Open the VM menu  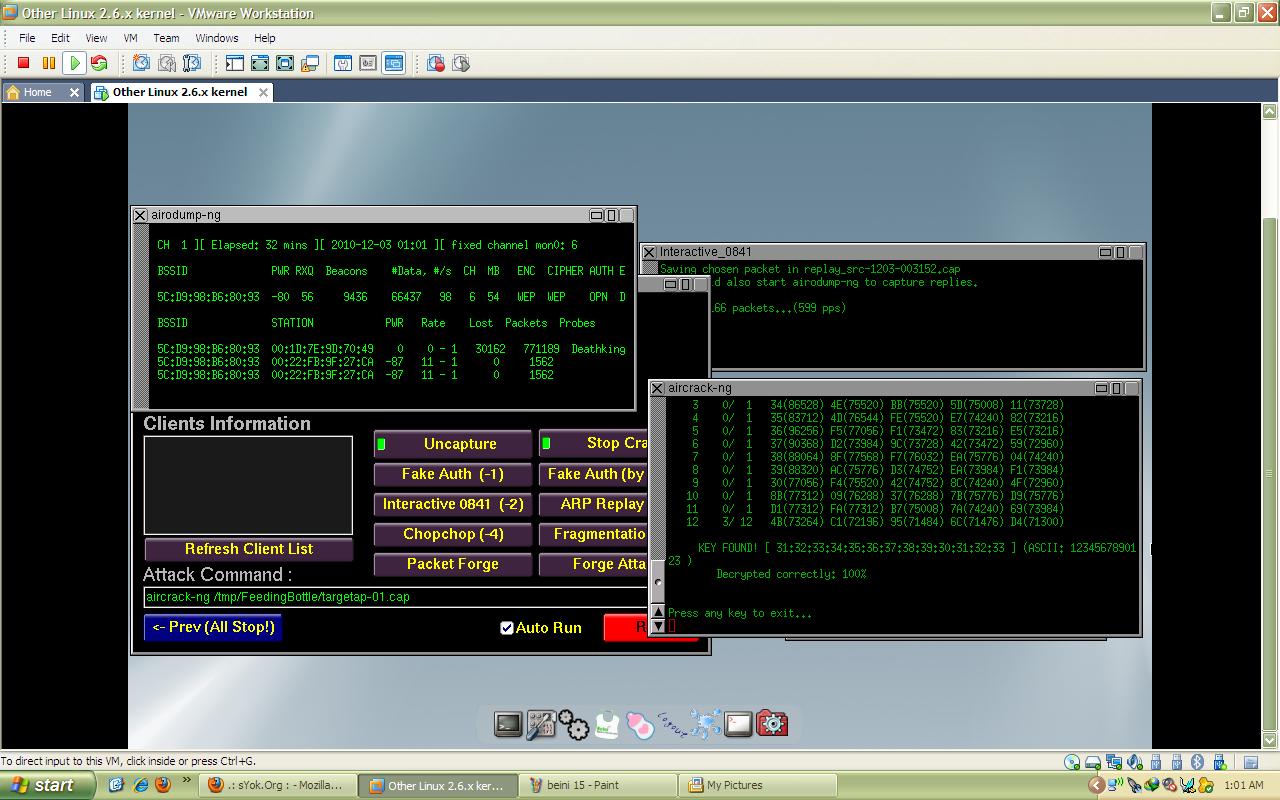click(x=131, y=38)
